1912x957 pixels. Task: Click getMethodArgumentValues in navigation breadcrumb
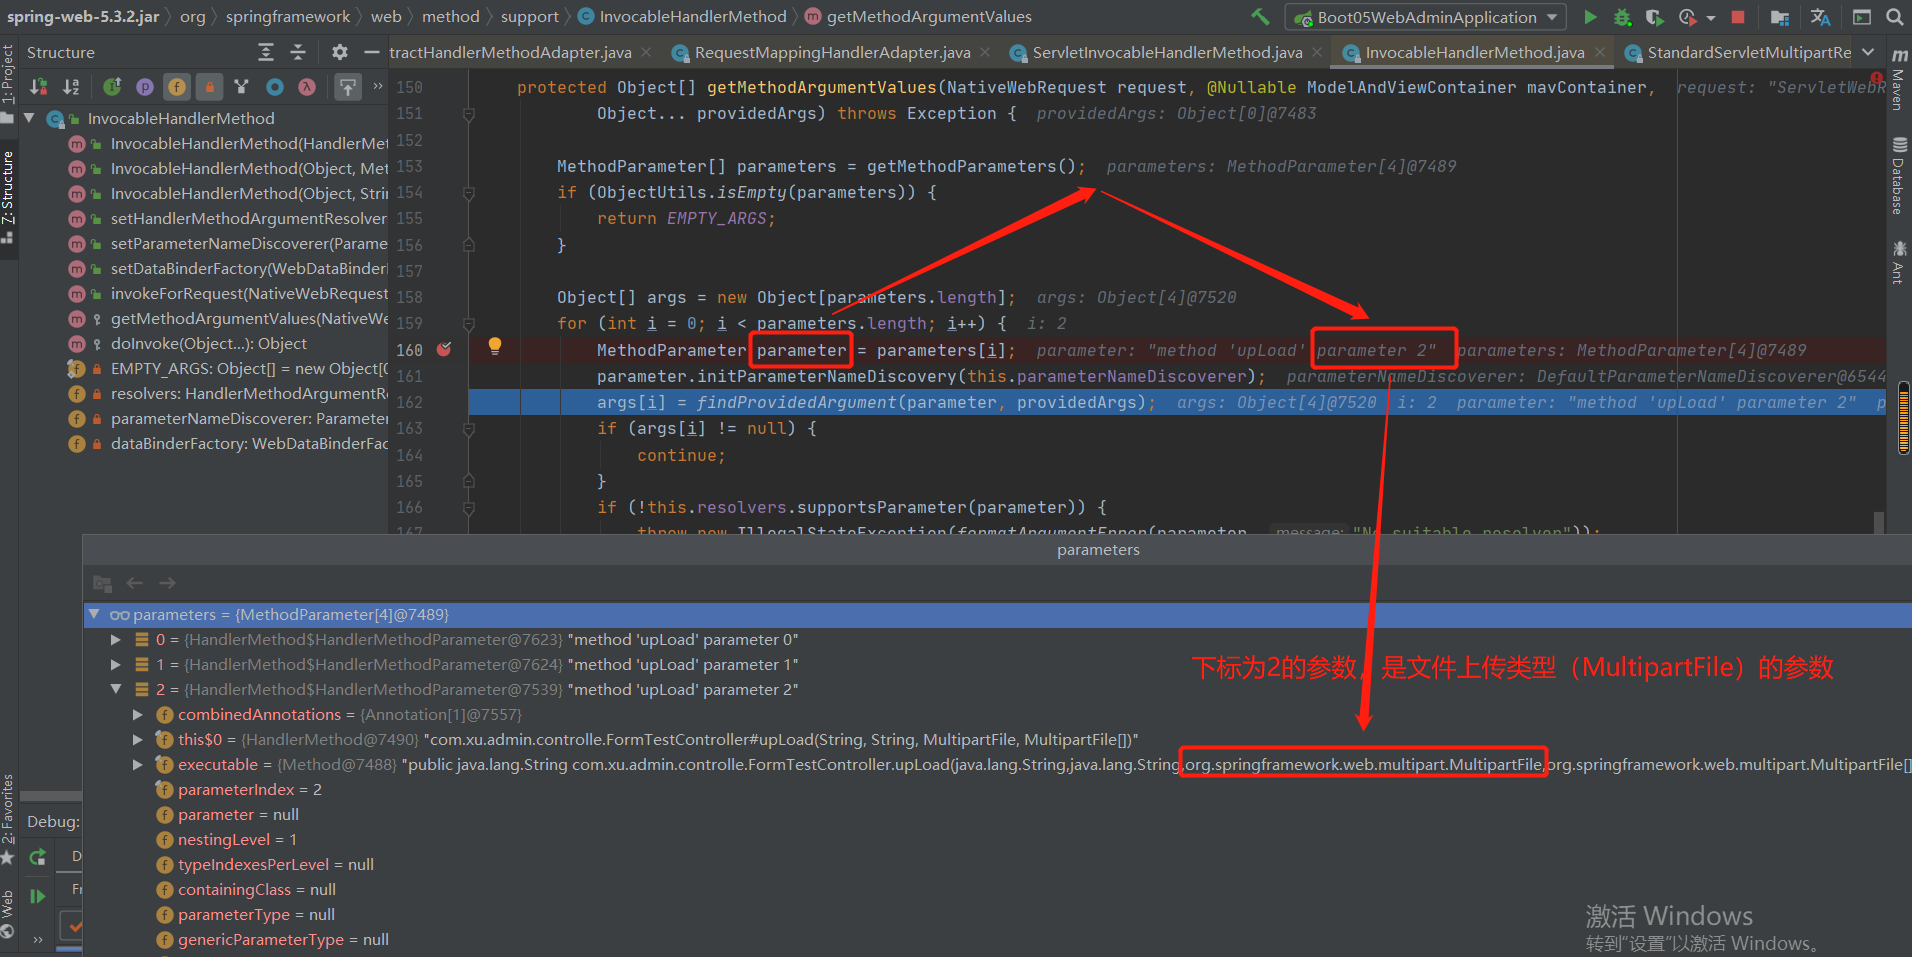(x=928, y=17)
